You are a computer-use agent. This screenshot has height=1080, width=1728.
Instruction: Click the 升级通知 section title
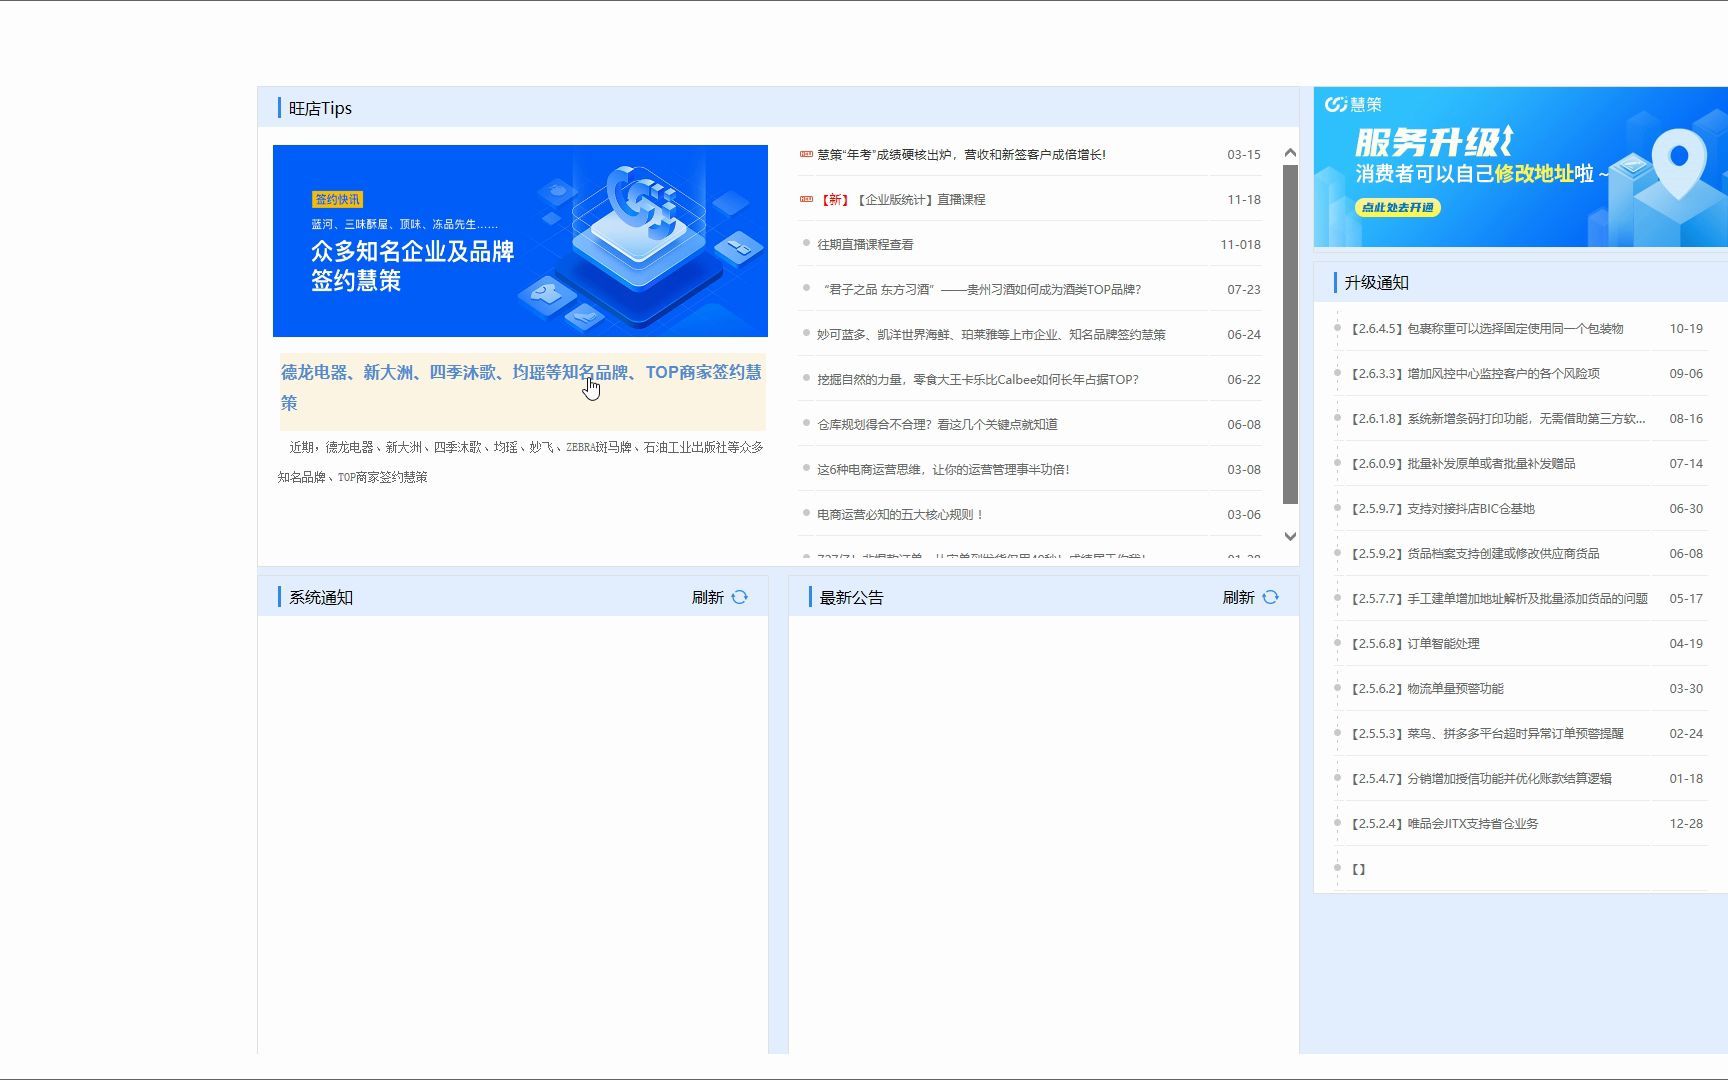[1376, 282]
